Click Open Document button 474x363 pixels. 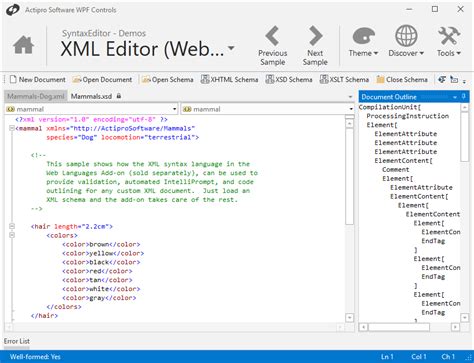(102, 80)
